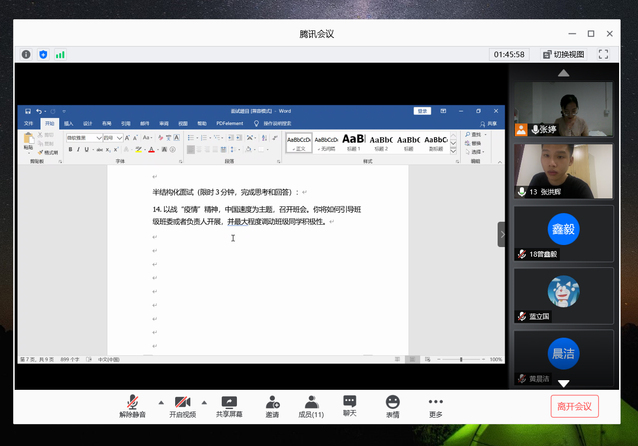Click the switch view button (切换视图)
Screen dimensions: 638x446
[563, 54]
